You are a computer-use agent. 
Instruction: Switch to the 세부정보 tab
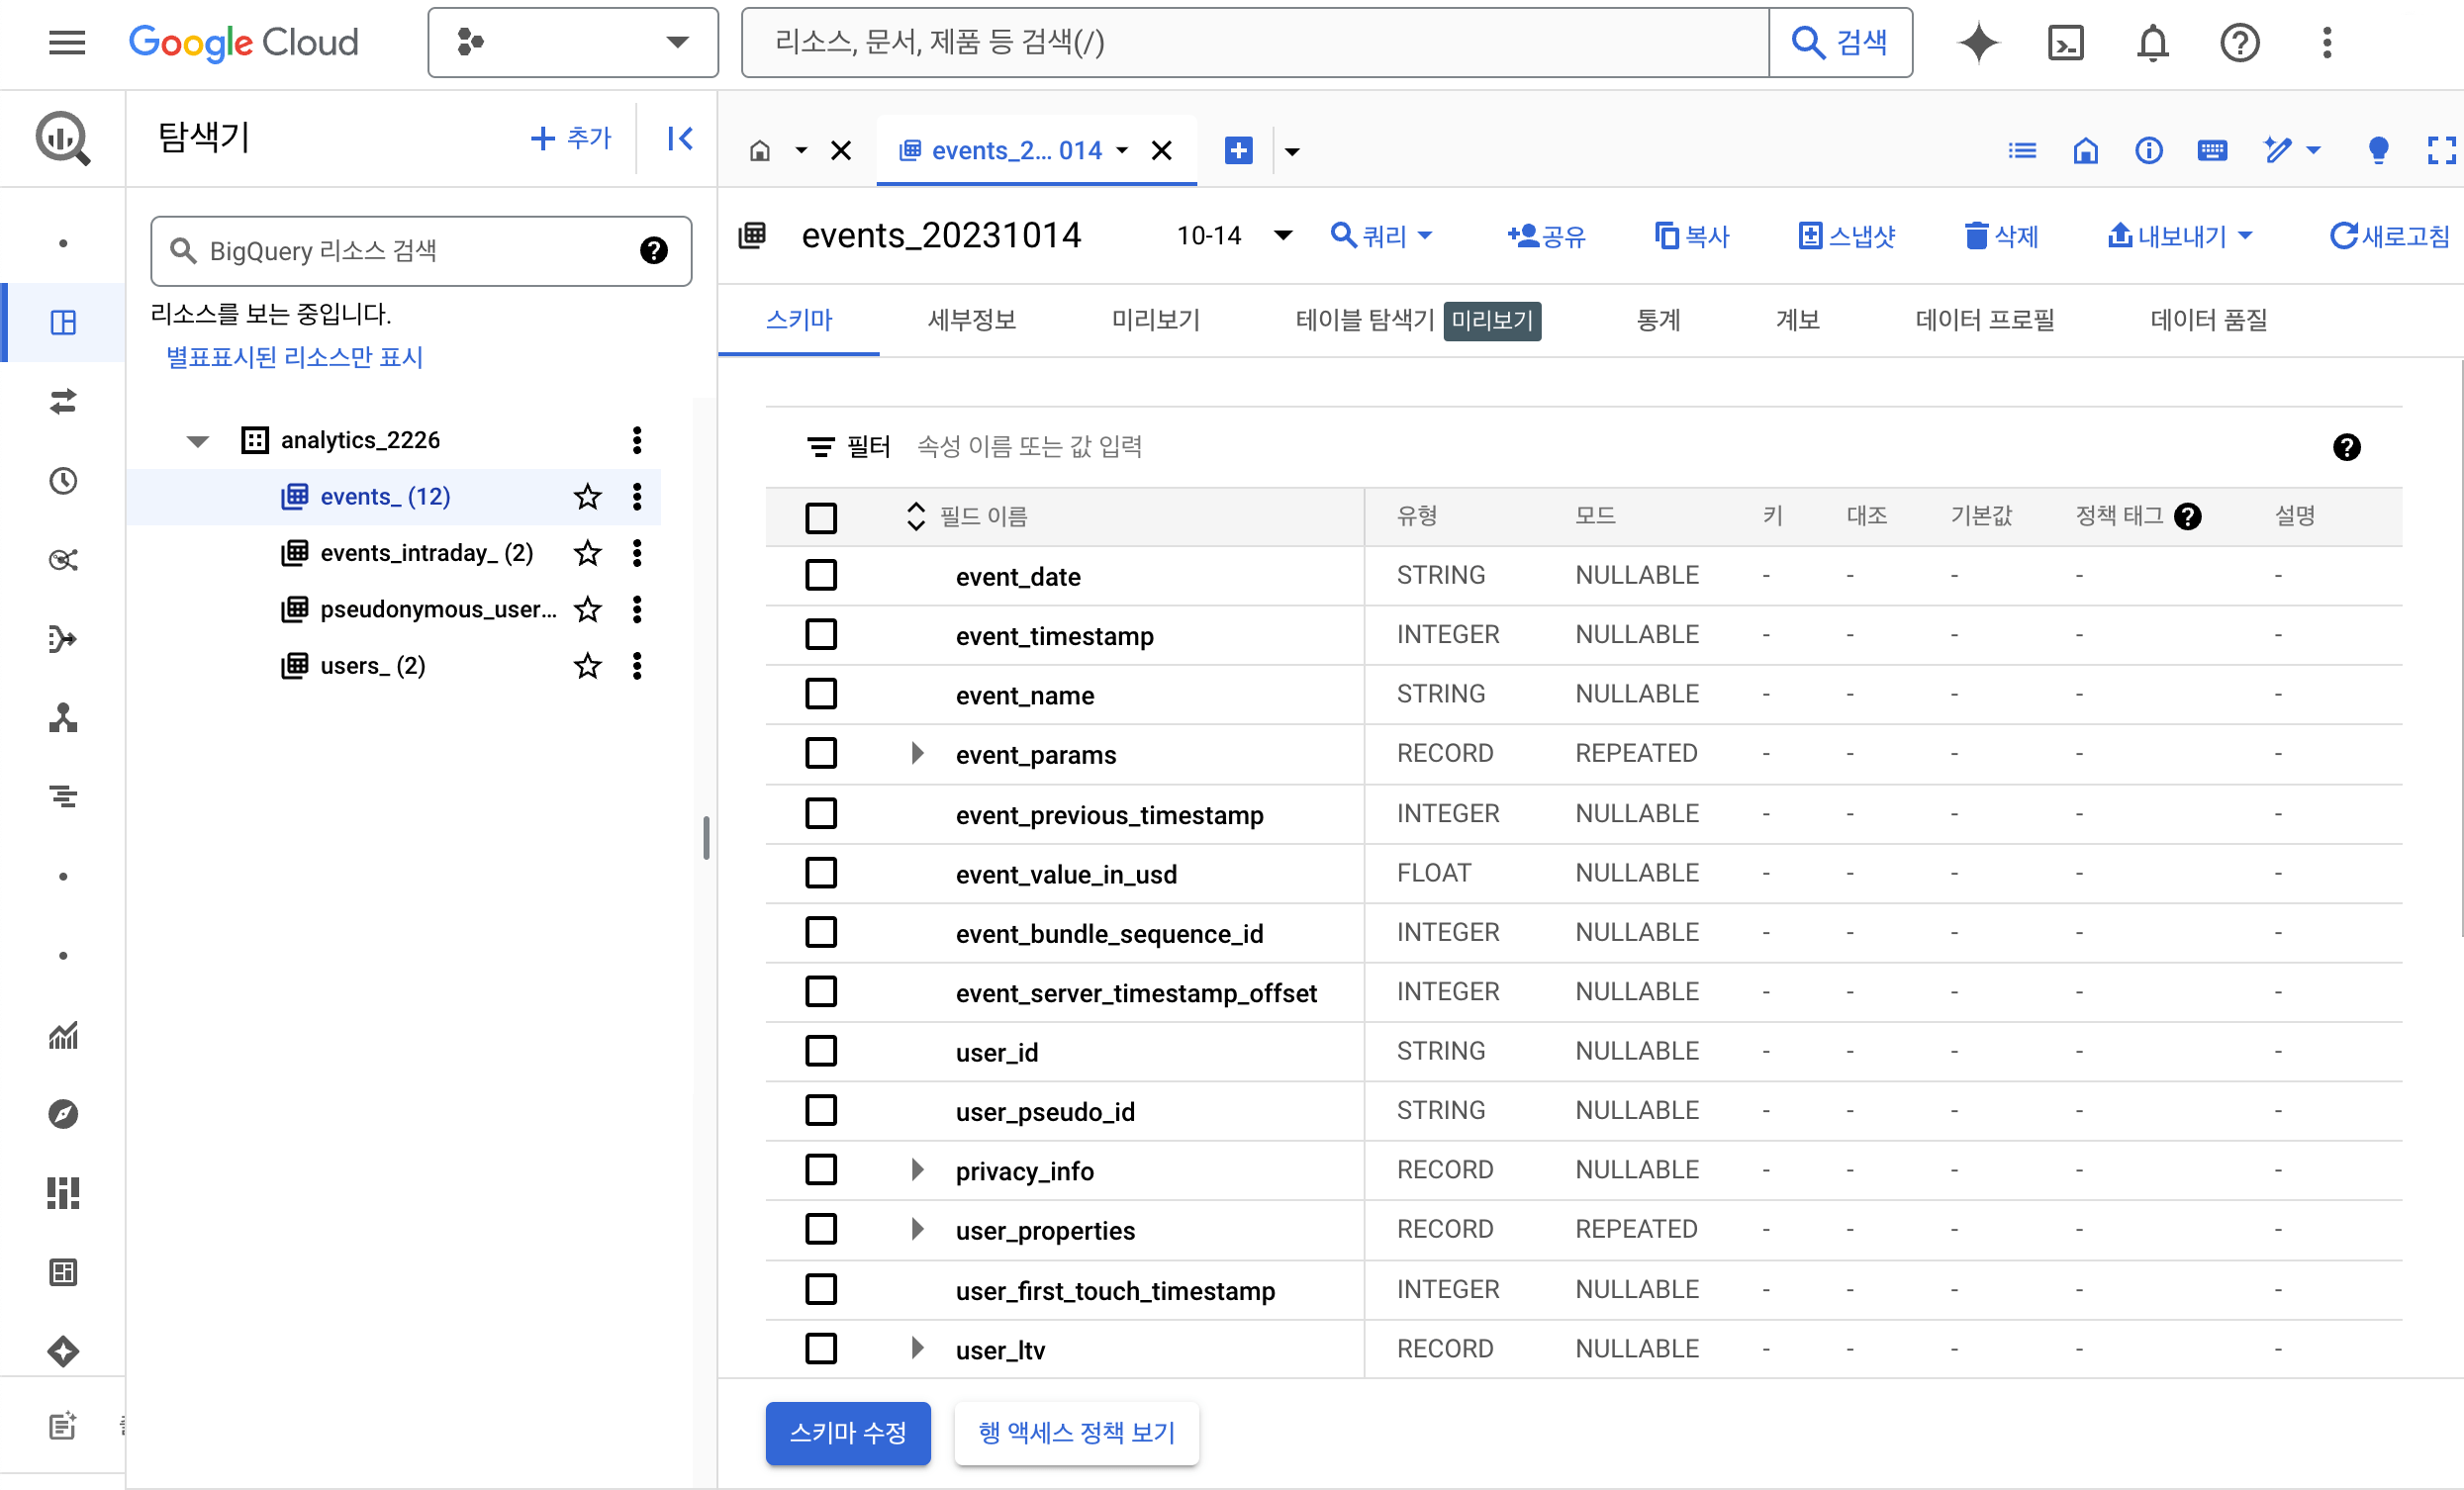click(971, 320)
